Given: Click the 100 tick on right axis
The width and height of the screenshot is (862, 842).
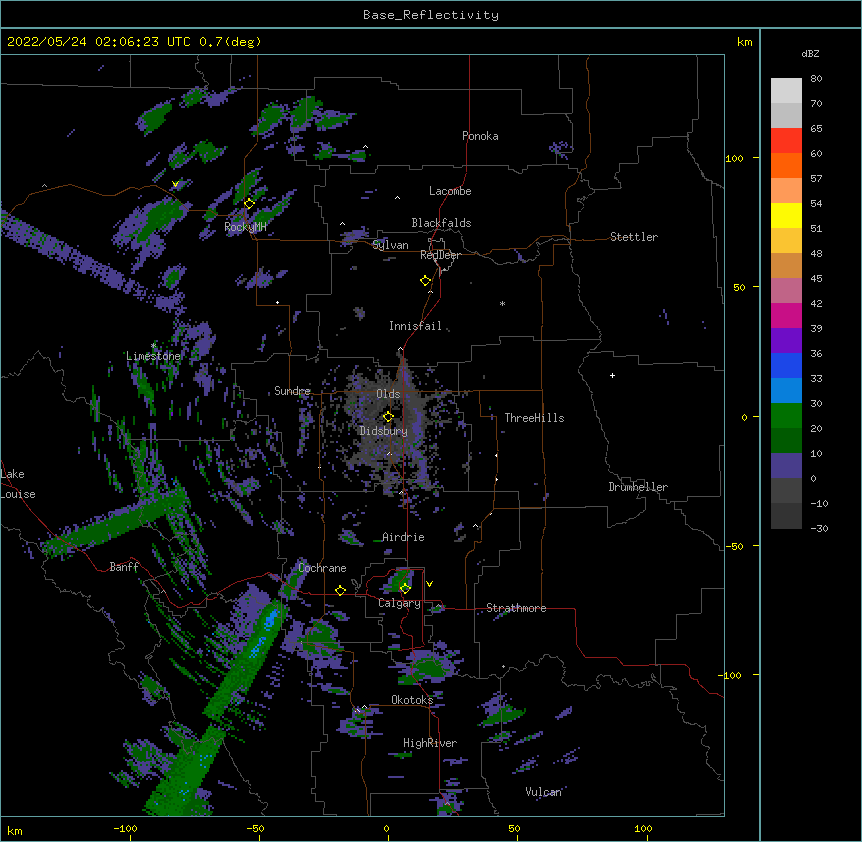Looking at the screenshot, I should click(734, 158).
